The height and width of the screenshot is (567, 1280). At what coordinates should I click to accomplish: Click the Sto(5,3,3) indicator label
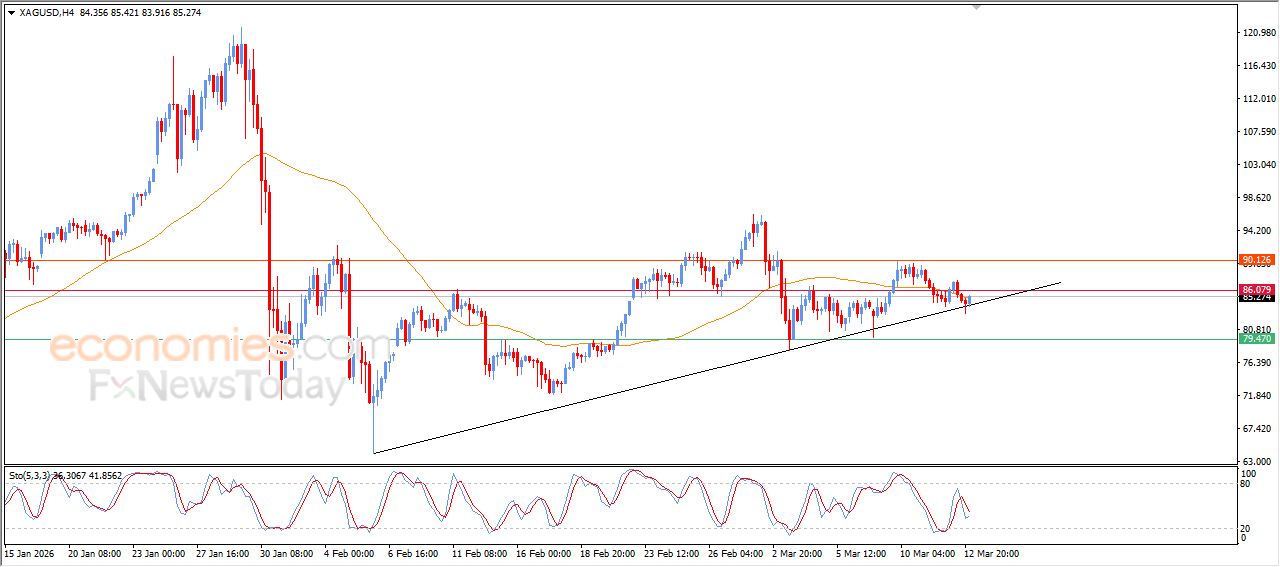coord(37,476)
